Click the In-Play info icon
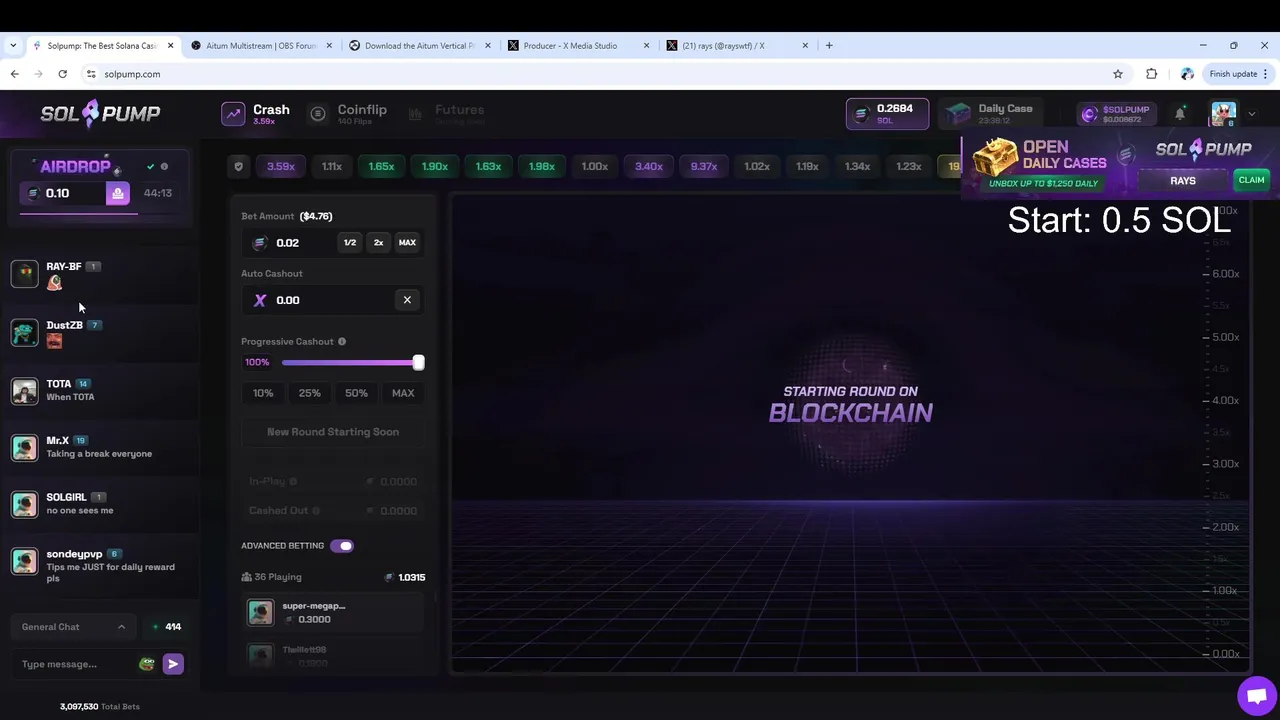This screenshot has width=1280, height=720. 293,482
